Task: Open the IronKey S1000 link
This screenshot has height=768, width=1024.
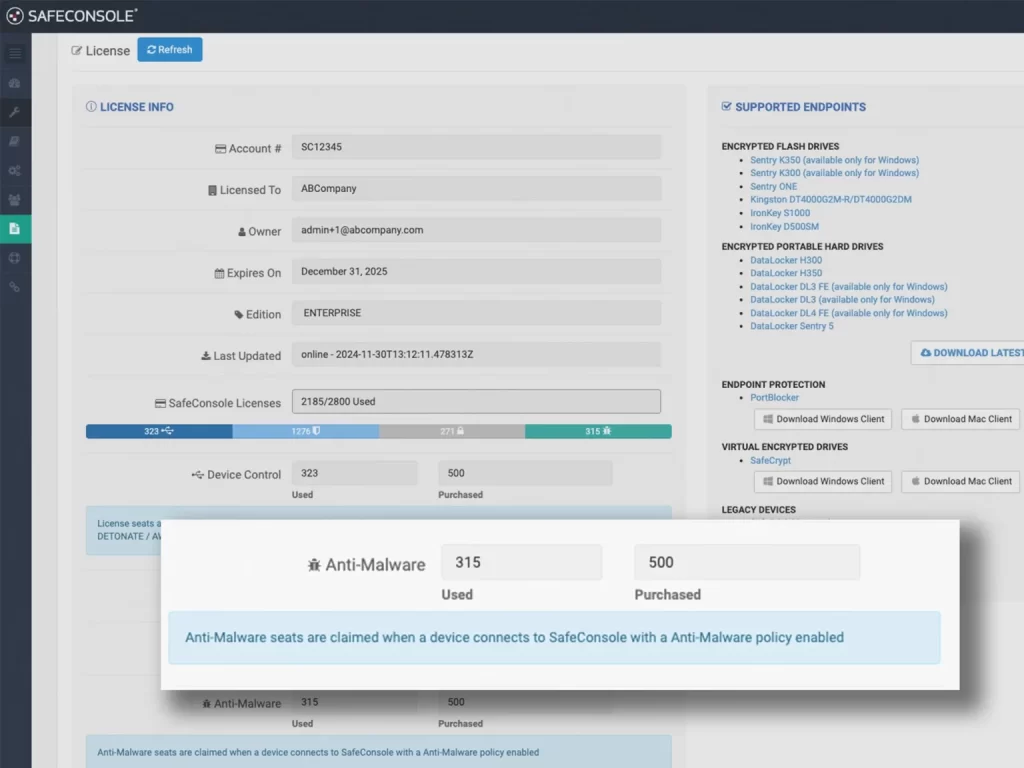Action: 780,213
